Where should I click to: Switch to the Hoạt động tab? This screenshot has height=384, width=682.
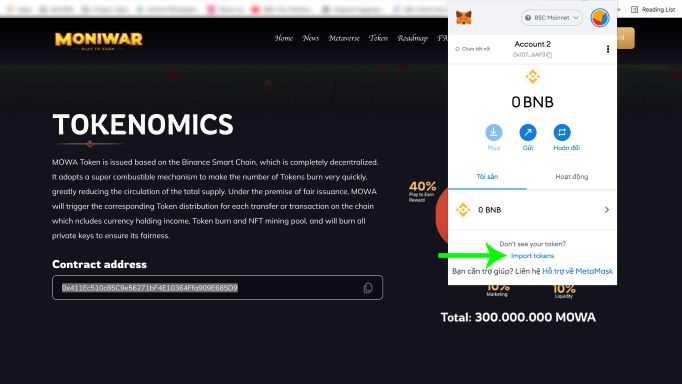[x=572, y=177]
